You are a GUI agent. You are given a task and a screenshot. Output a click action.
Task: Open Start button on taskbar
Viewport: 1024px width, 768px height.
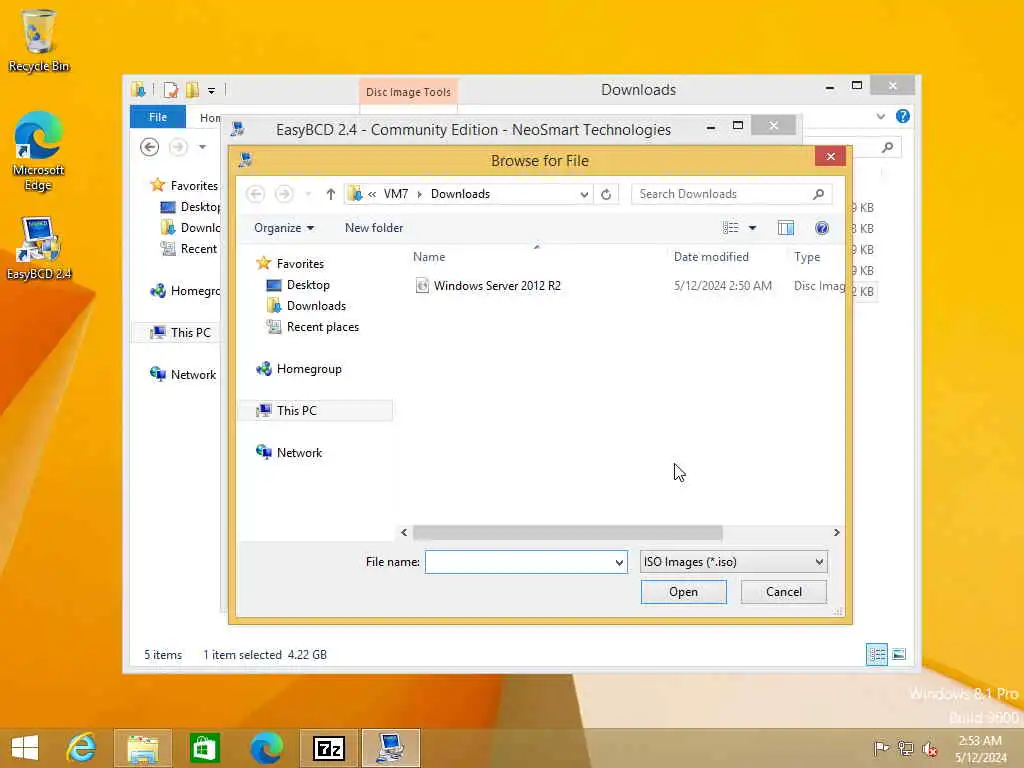[25, 748]
